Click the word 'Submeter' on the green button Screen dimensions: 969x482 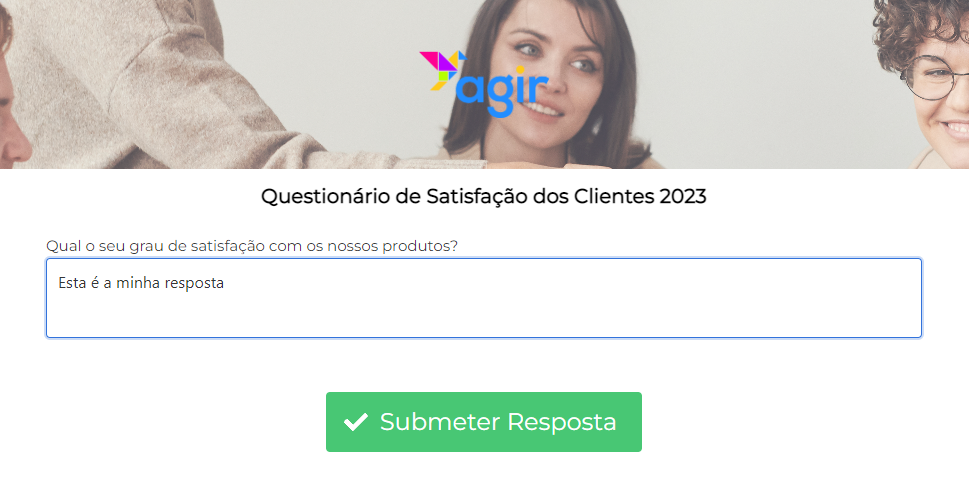pyautogui.click(x=439, y=422)
